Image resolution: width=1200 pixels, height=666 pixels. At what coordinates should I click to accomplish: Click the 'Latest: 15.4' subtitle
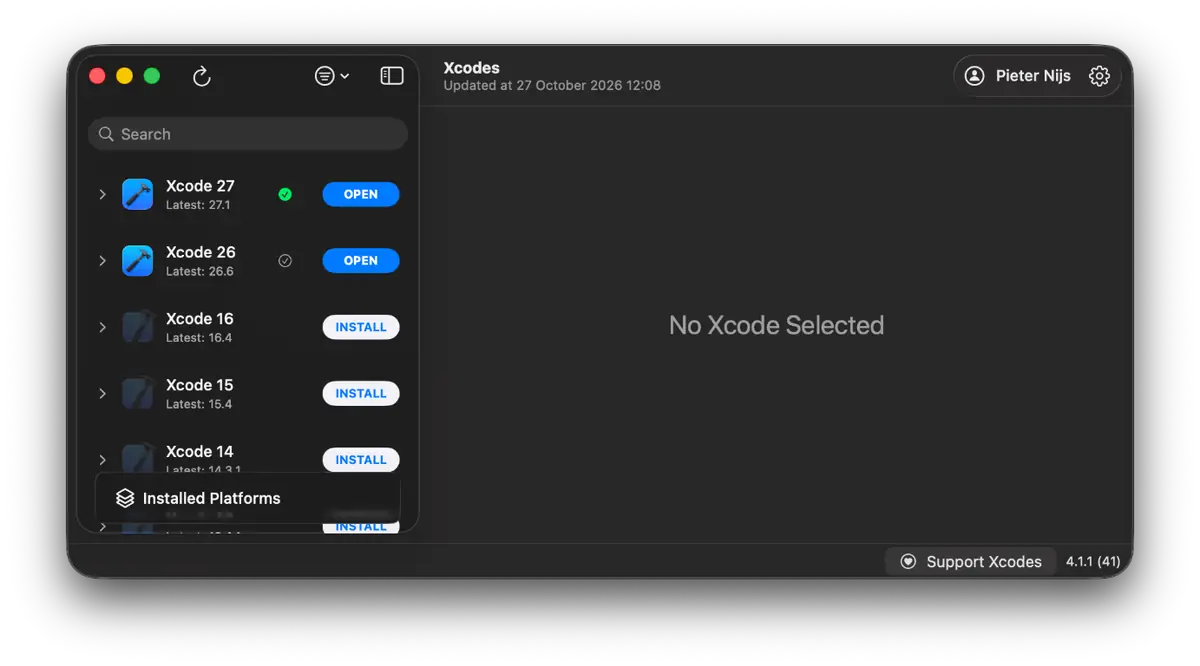point(199,404)
